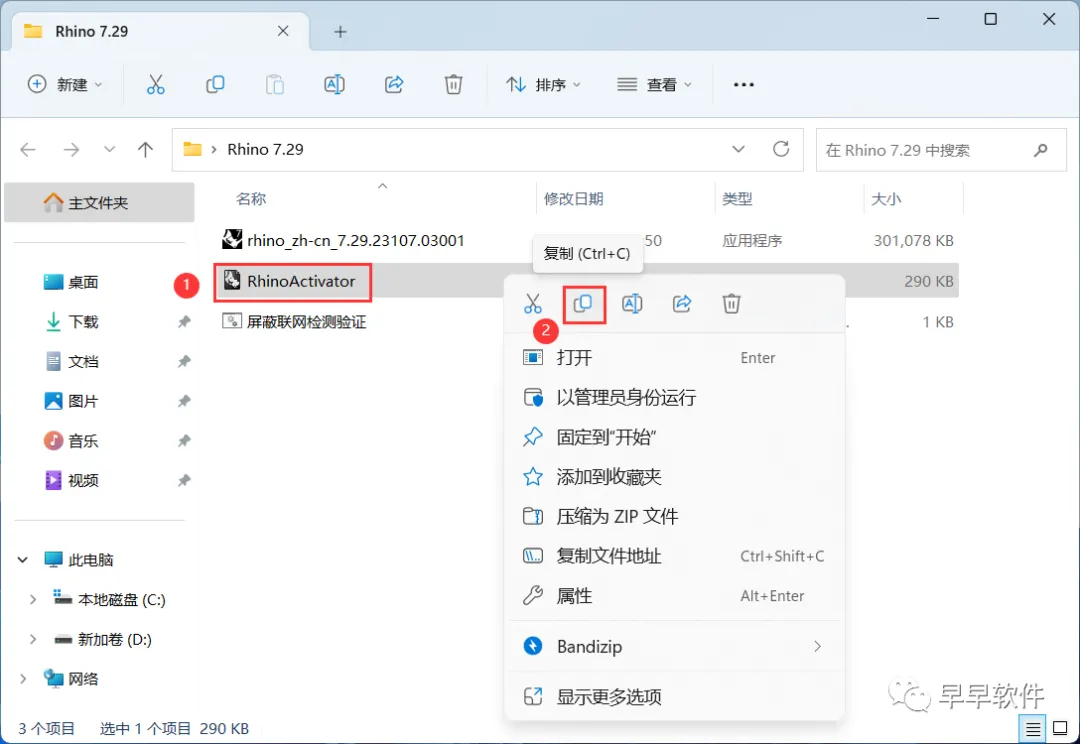Go back with the left arrow
This screenshot has width=1080, height=744.
click(x=28, y=149)
